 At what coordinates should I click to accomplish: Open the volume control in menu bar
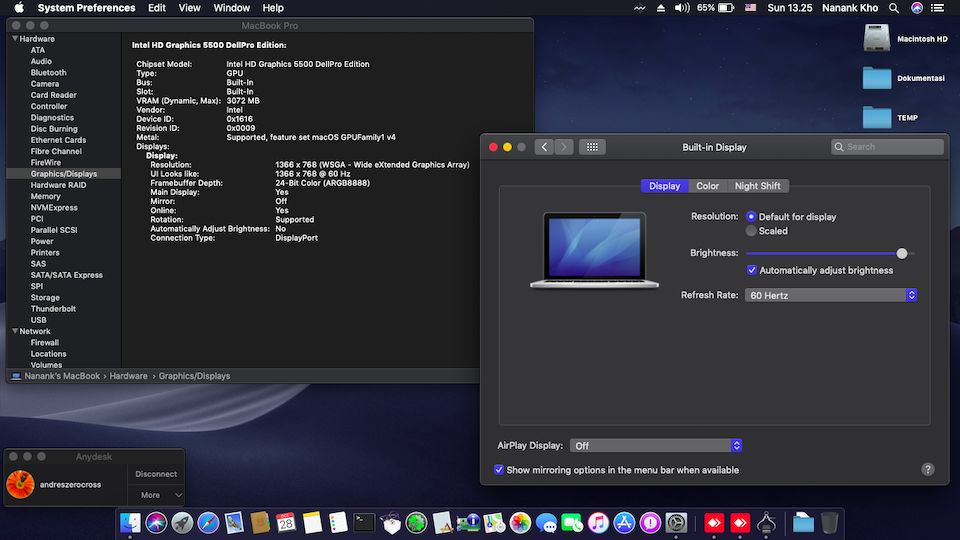click(x=682, y=8)
